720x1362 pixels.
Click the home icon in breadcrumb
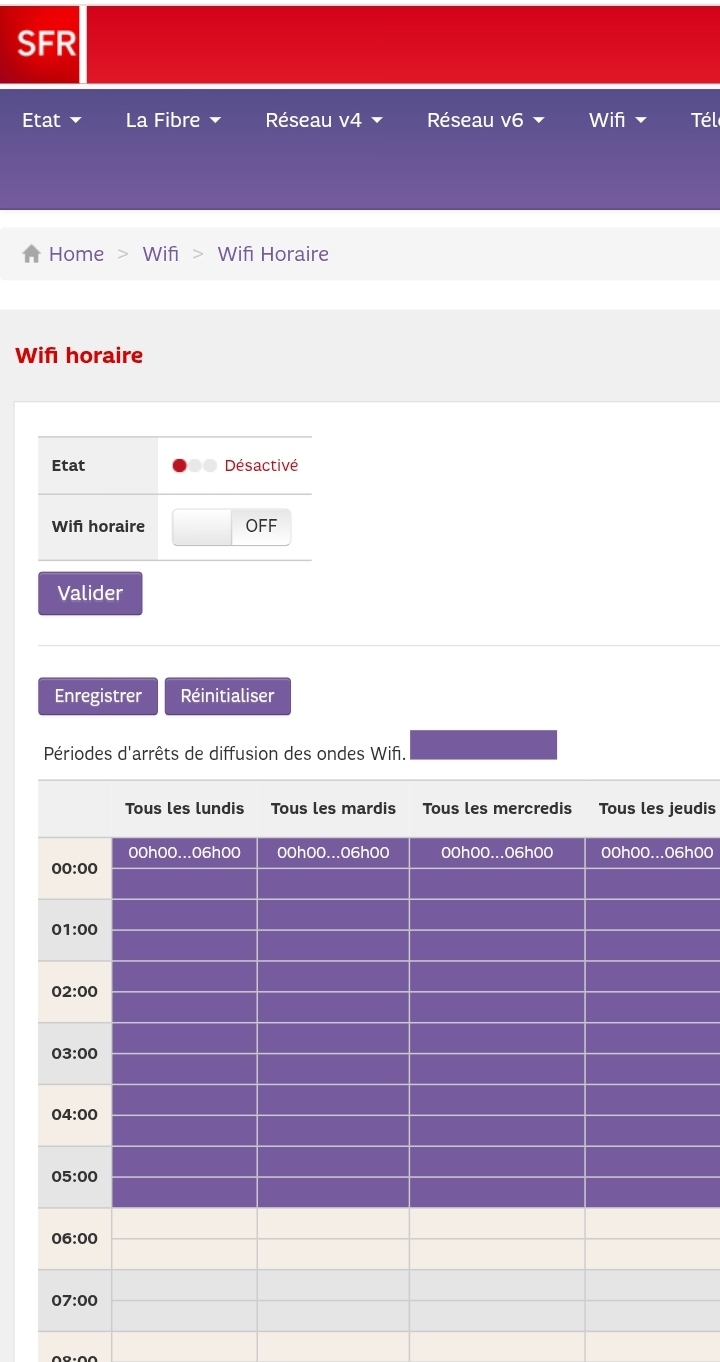tap(31, 254)
